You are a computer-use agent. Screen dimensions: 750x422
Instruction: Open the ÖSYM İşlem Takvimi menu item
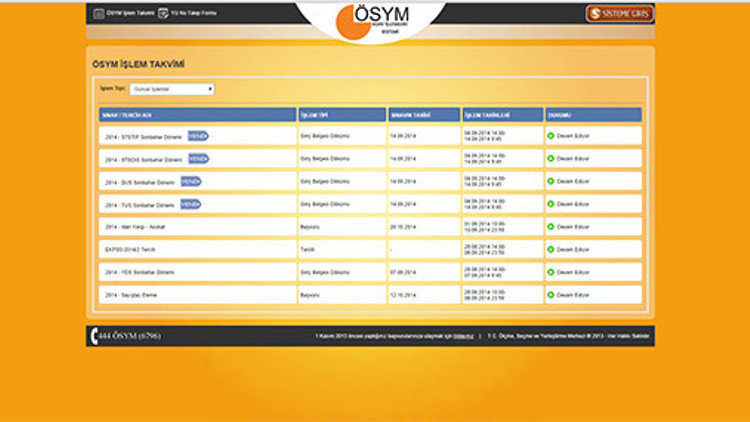[x=129, y=13]
